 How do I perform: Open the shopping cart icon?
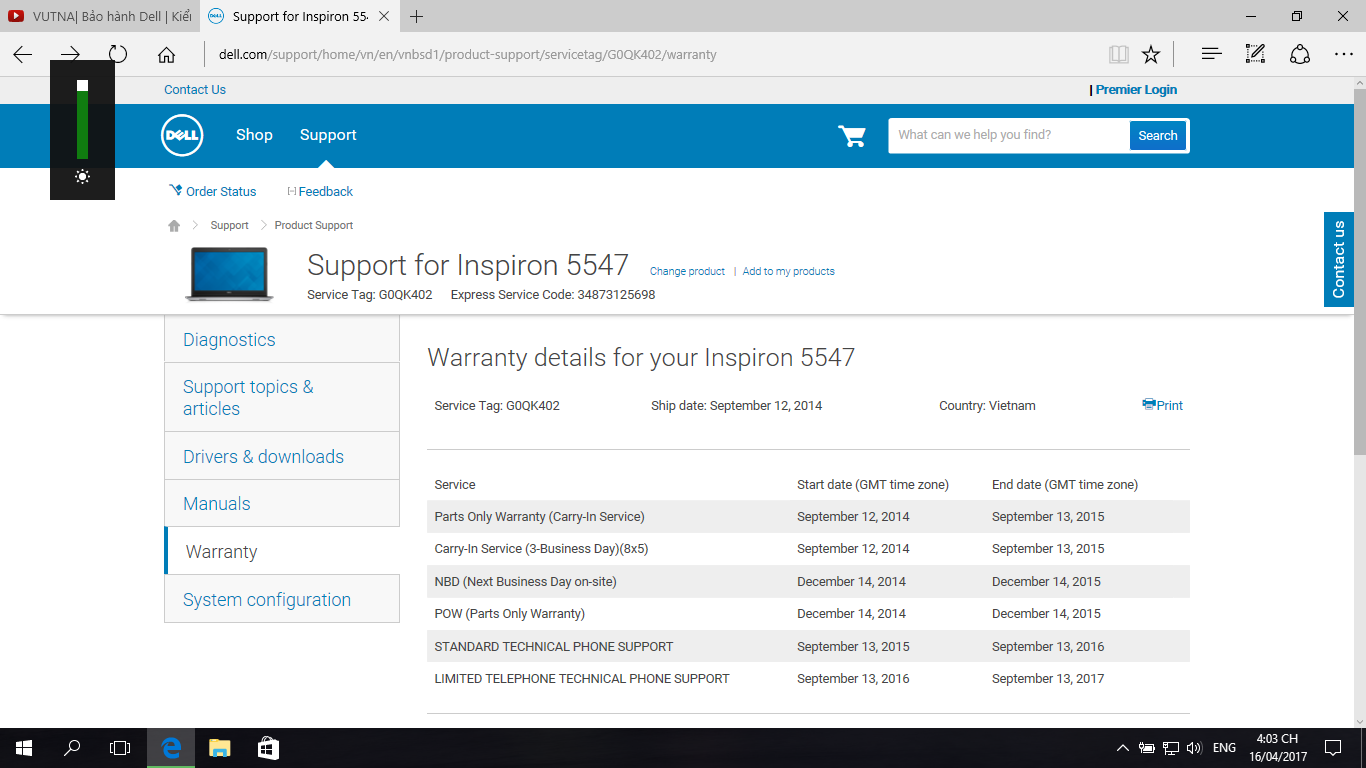852,136
